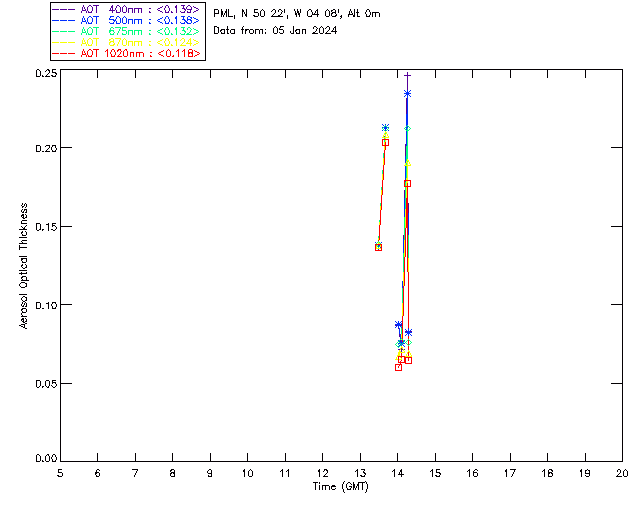Click the x-axis tick label 6
This screenshot has height=512, width=640.
click(98, 473)
